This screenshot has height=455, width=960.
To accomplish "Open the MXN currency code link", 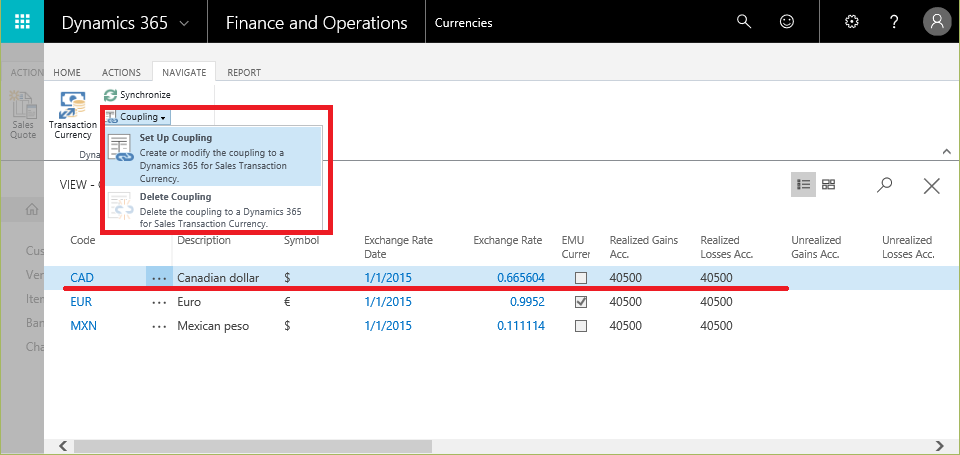I will point(83,326).
